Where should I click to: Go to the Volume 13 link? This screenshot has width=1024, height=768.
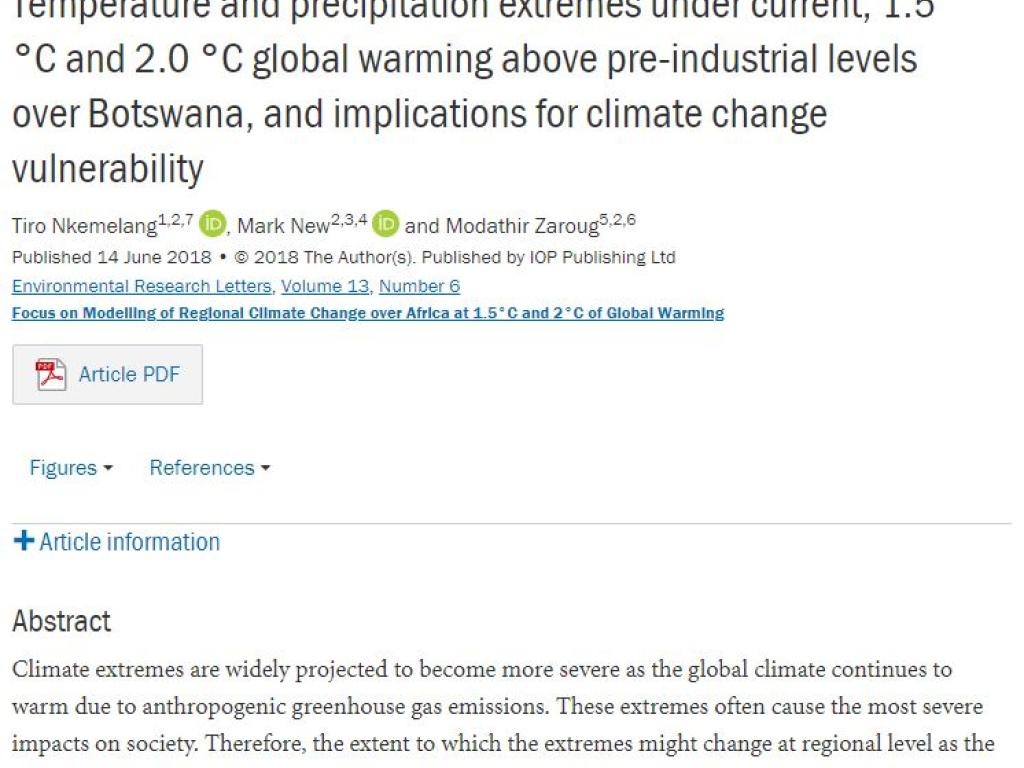[x=325, y=286]
